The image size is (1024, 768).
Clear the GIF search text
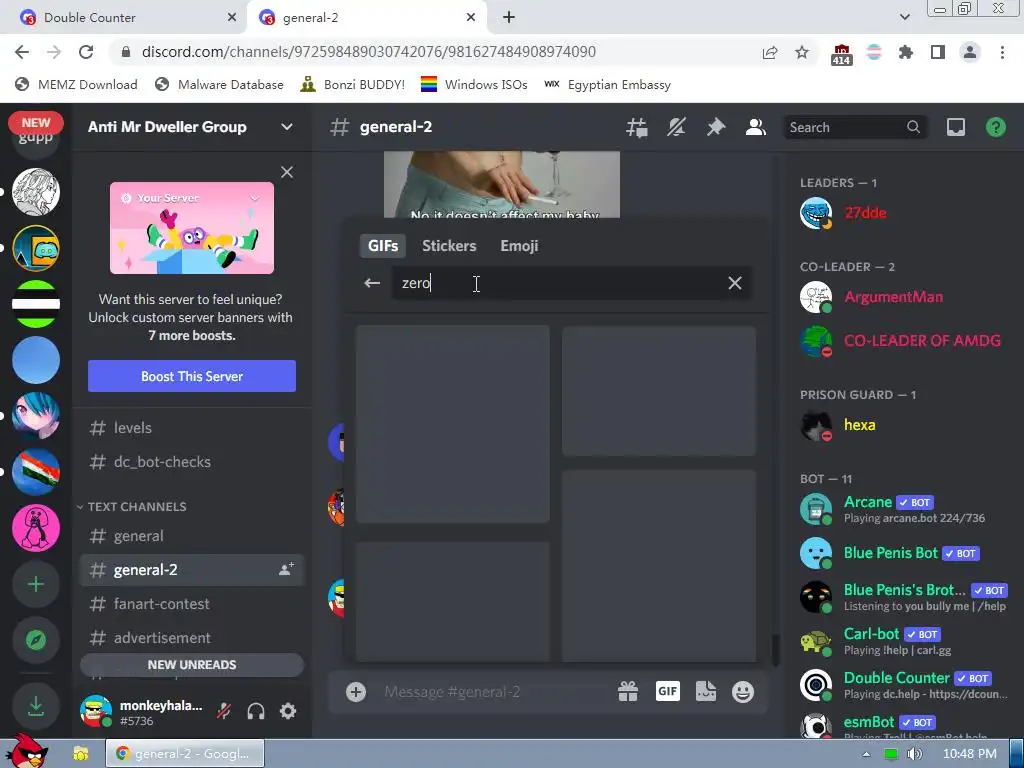(x=735, y=283)
